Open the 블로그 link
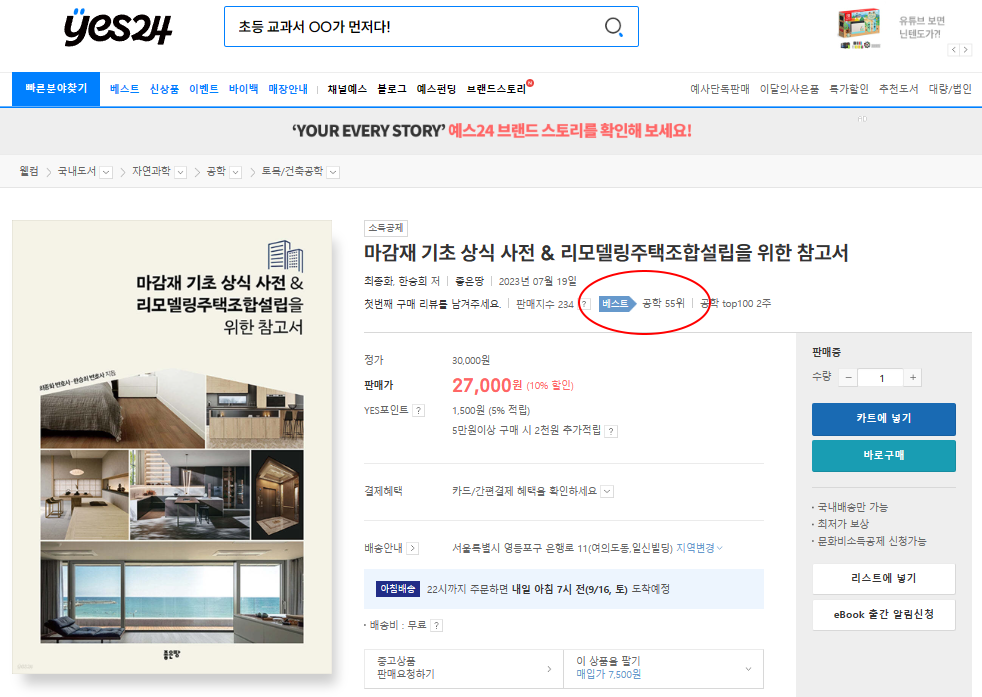The height and width of the screenshot is (697, 982). 392,89
